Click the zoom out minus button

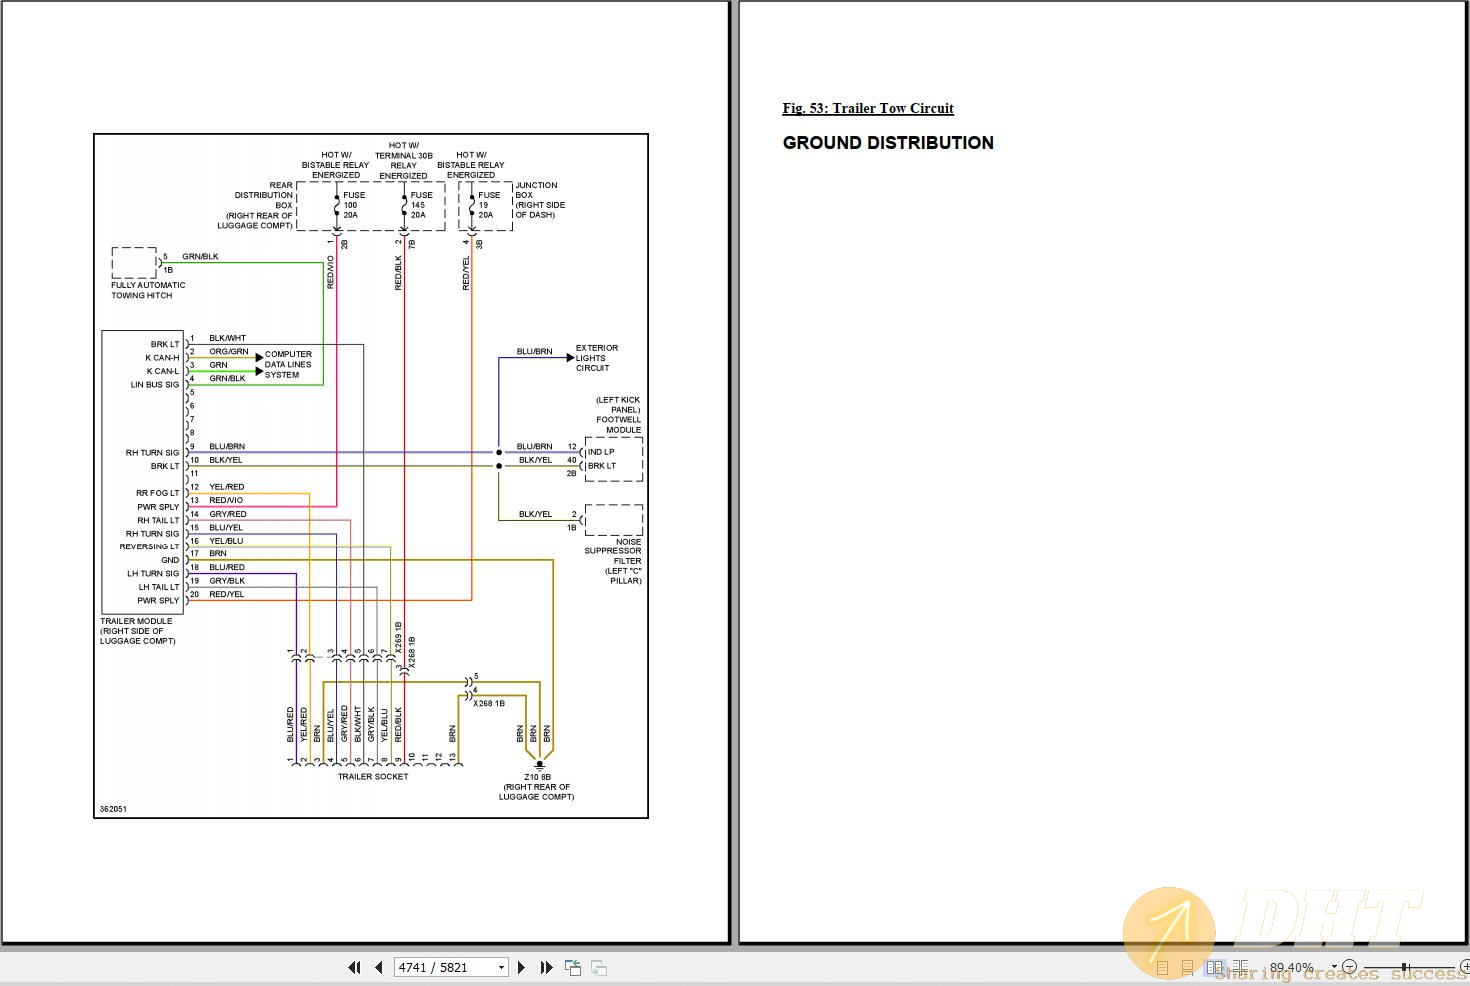click(x=1349, y=967)
